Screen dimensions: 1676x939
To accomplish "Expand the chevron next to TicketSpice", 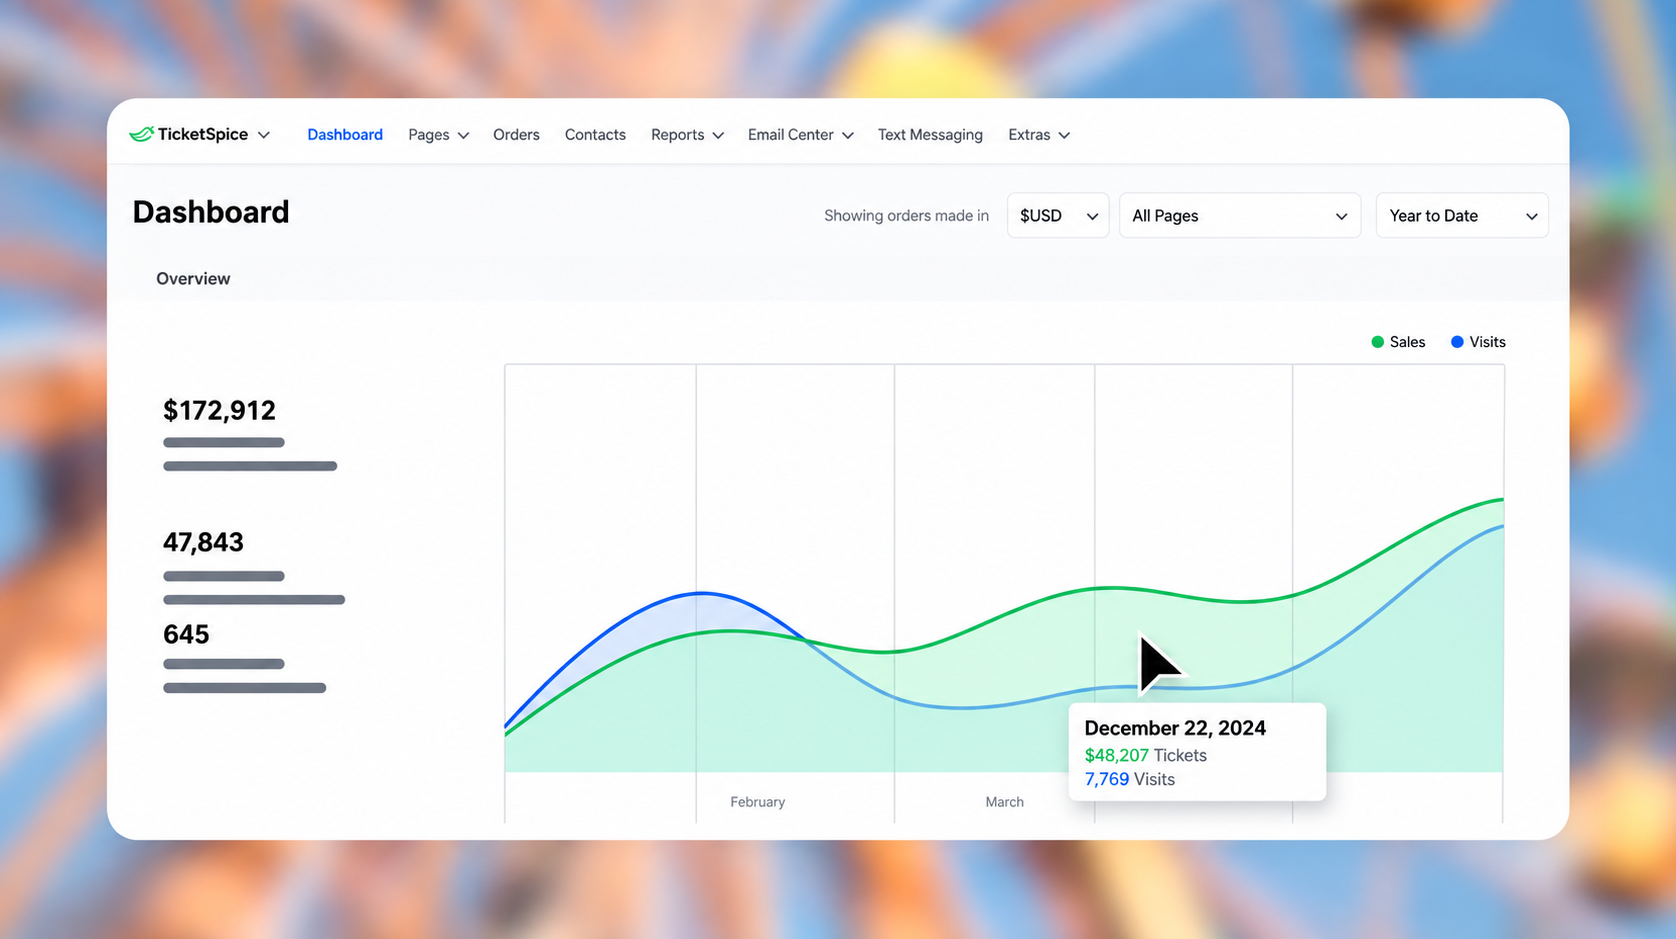I will (264, 135).
